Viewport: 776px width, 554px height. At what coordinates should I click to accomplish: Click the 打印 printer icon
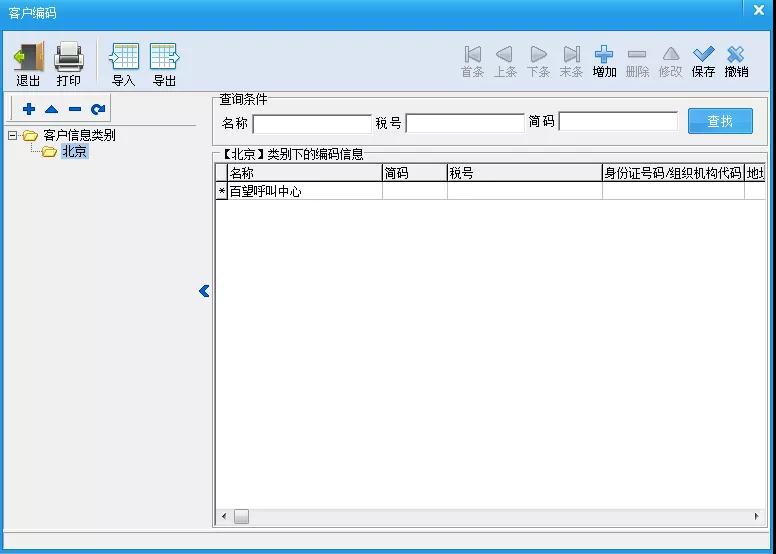click(x=68, y=56)
